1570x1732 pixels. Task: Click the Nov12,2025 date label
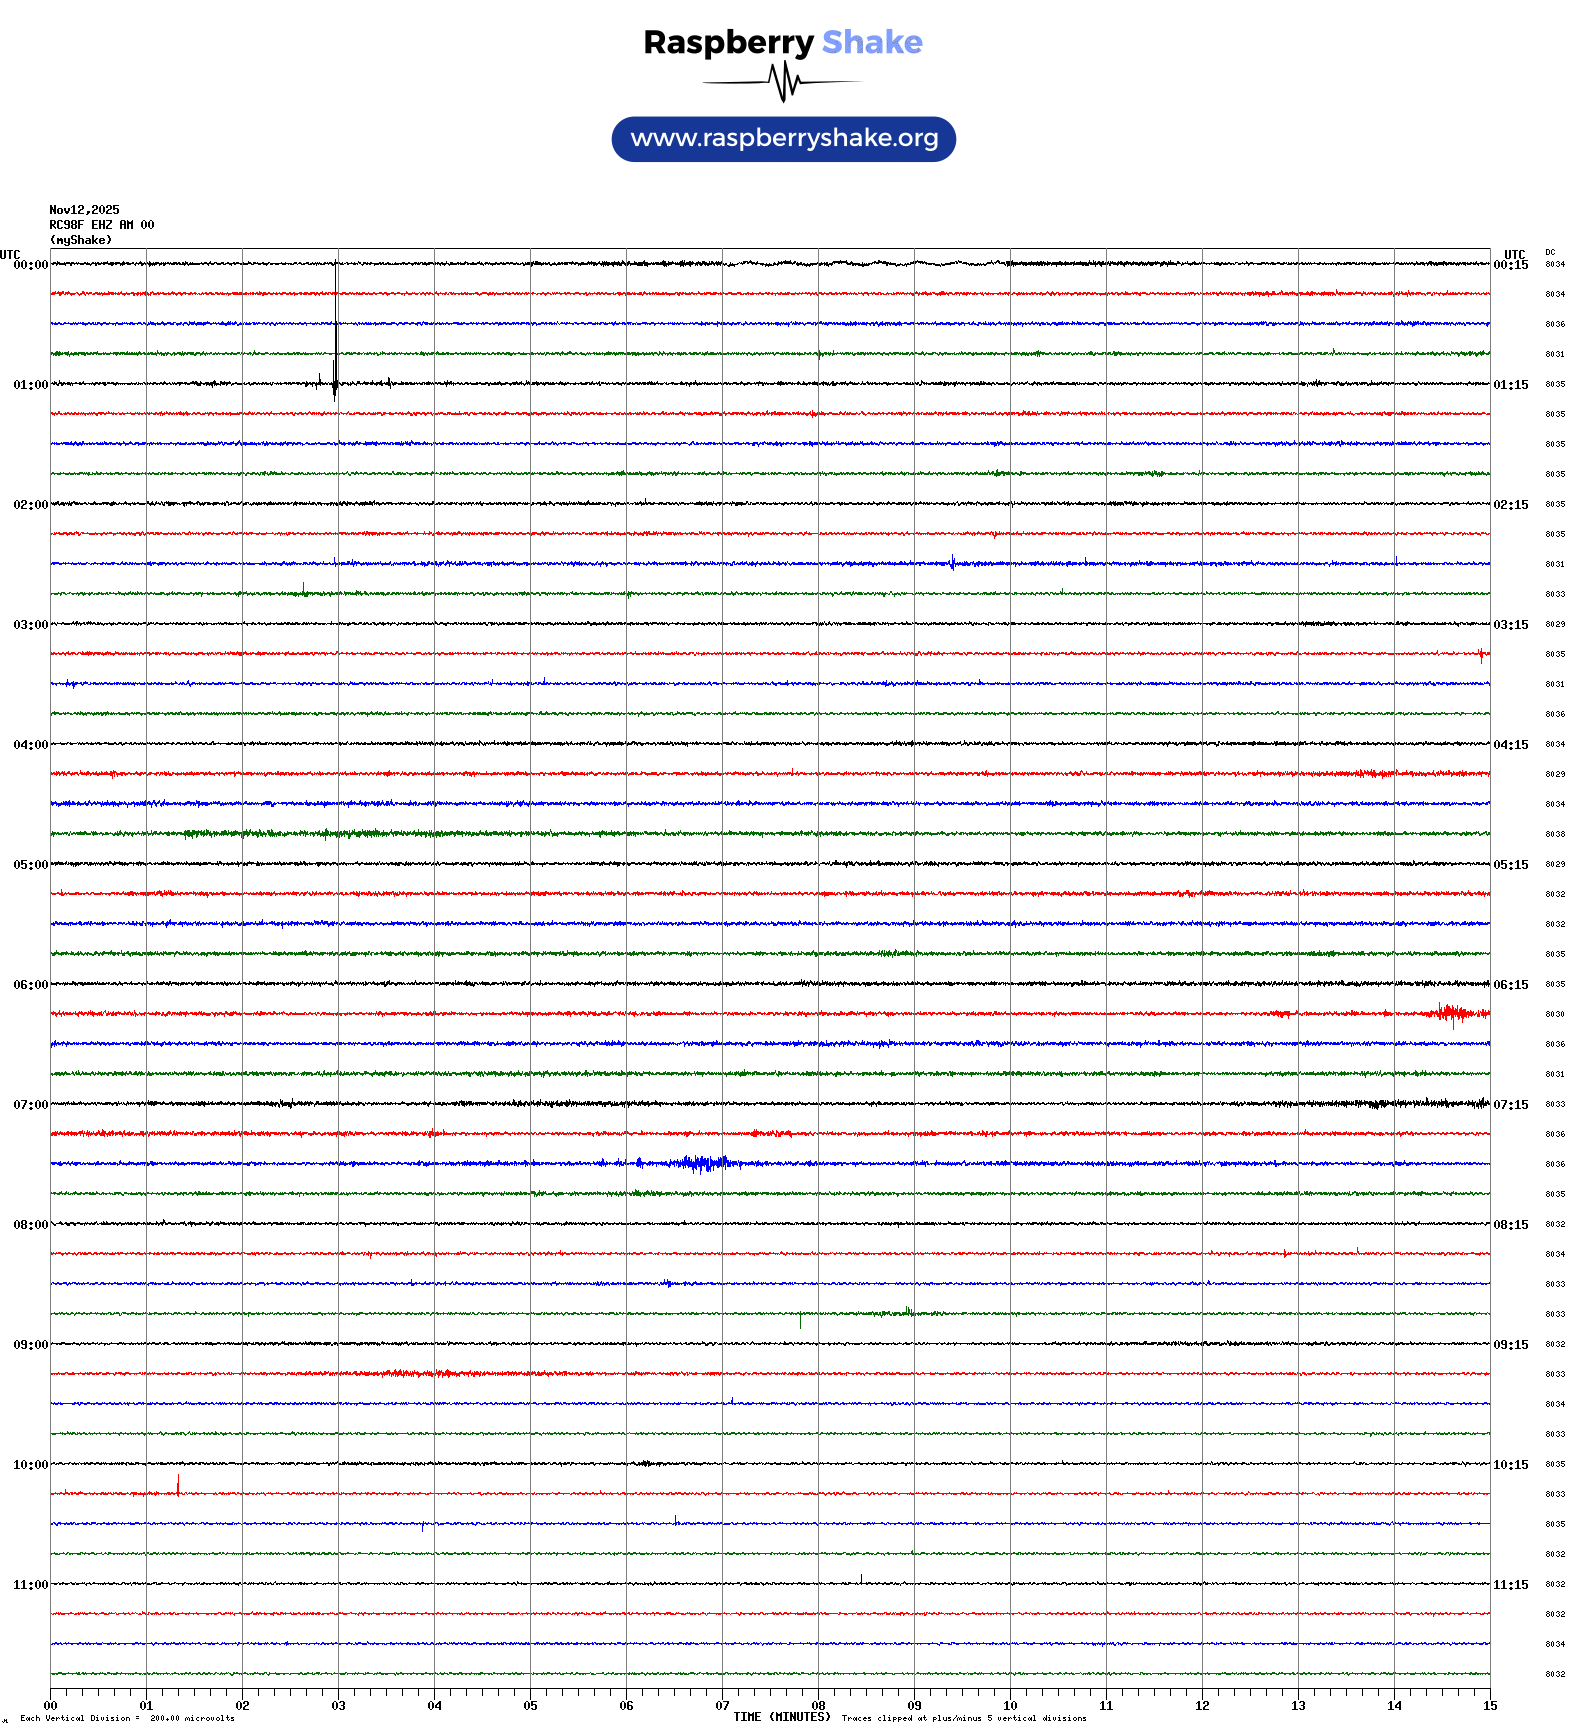[84, 210]
